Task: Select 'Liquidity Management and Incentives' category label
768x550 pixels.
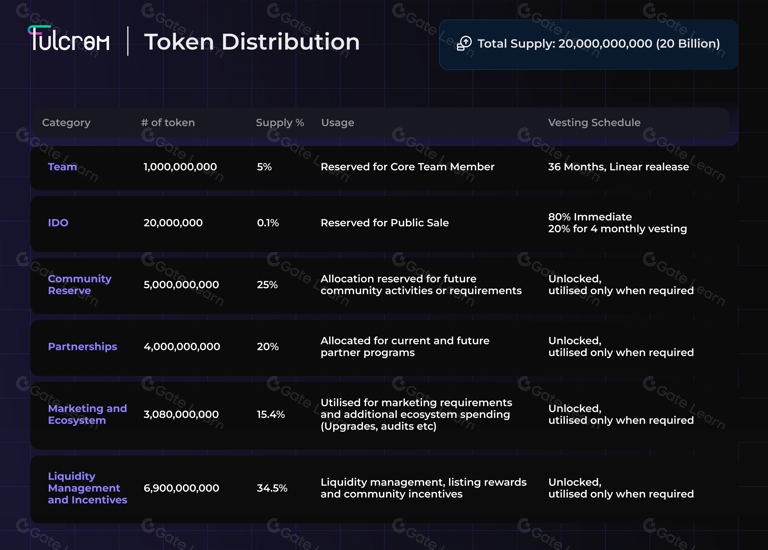Action: click(87, 488)
